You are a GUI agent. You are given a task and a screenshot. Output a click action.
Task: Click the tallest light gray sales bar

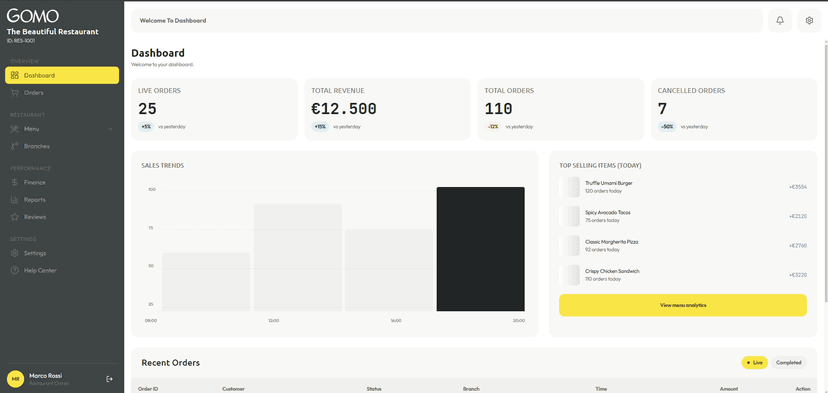tap(298, 257)
